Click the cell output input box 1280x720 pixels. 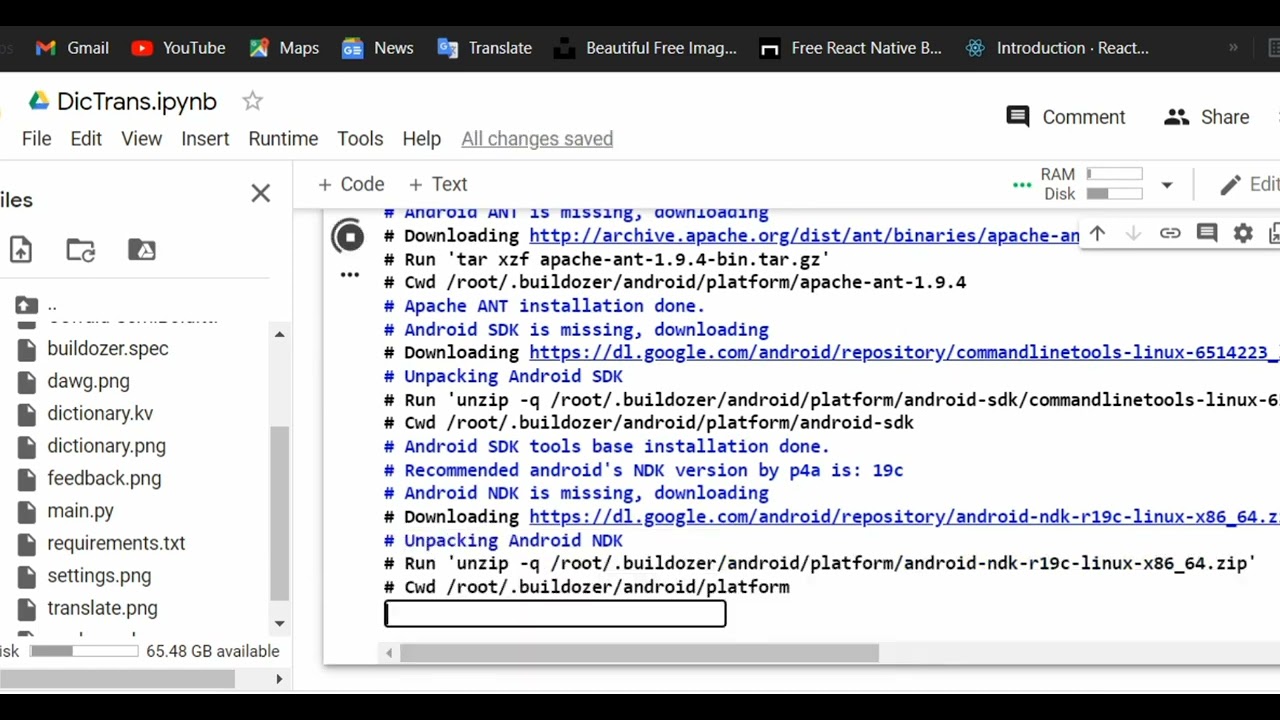pos(555,614)
